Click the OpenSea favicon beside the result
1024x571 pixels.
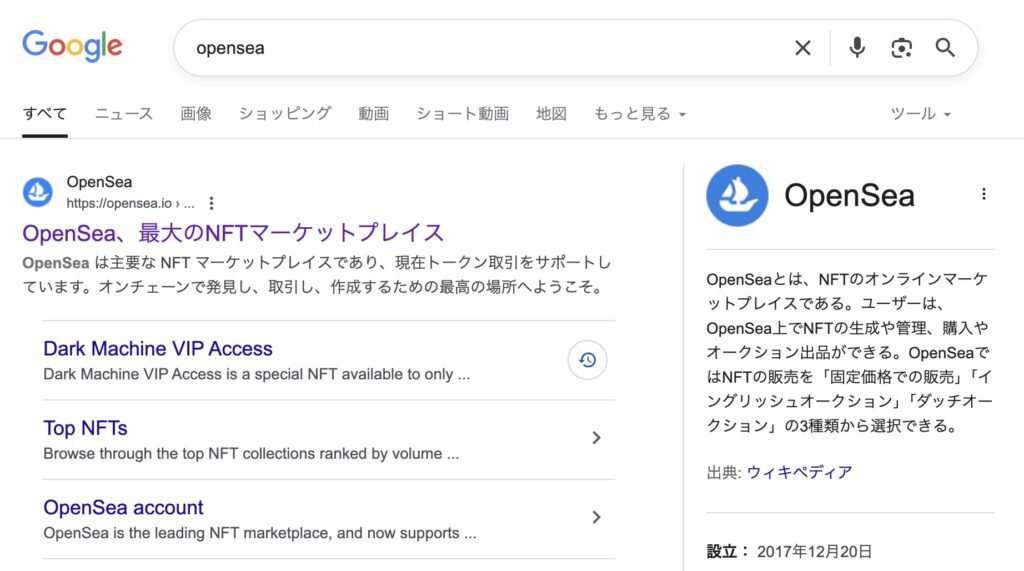click(x=38, y=192)
